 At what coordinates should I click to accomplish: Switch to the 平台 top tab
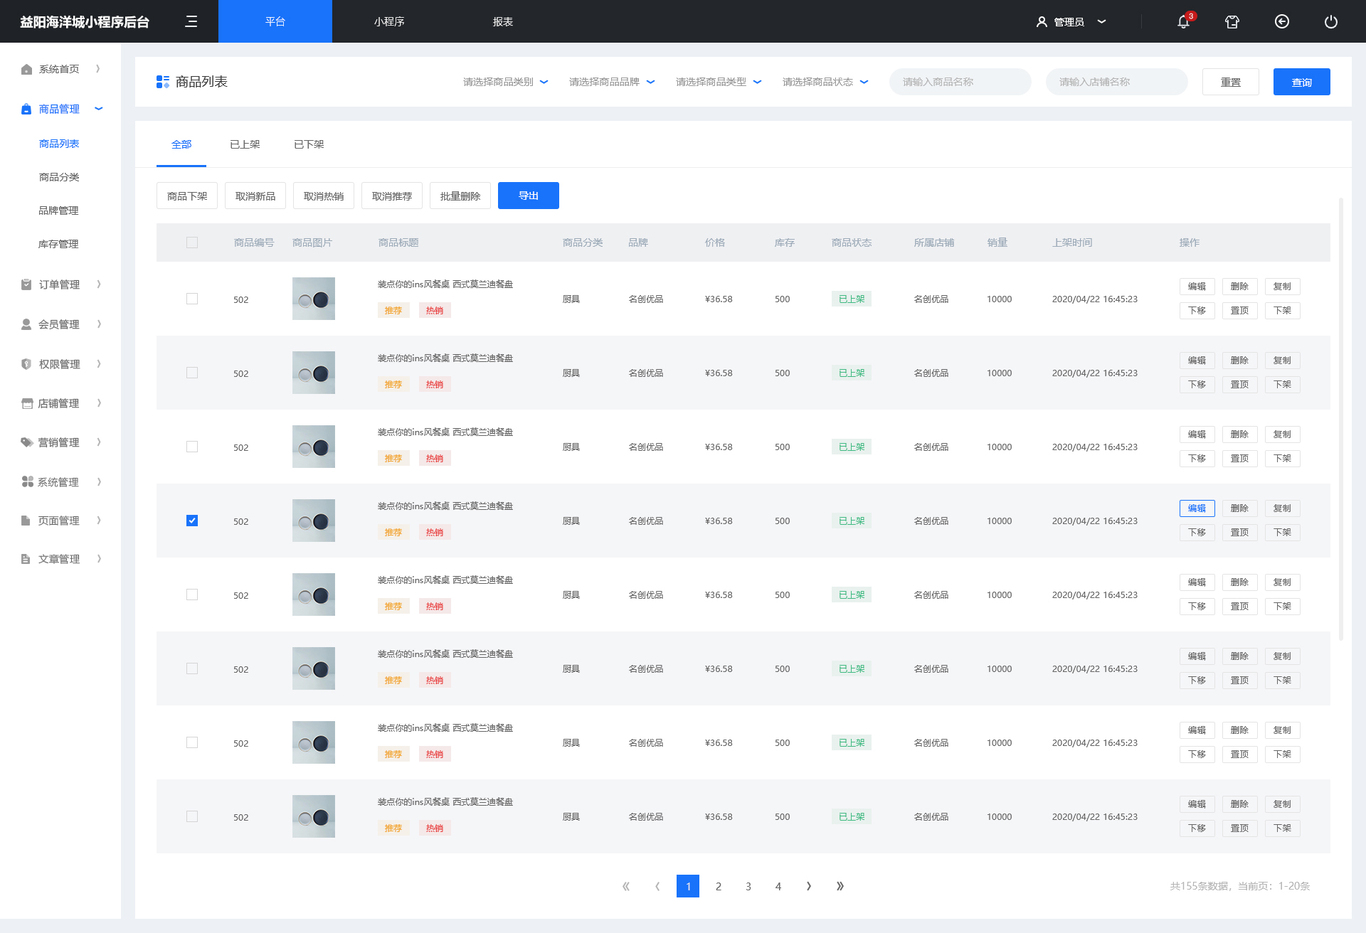click(x=275, y=21)
